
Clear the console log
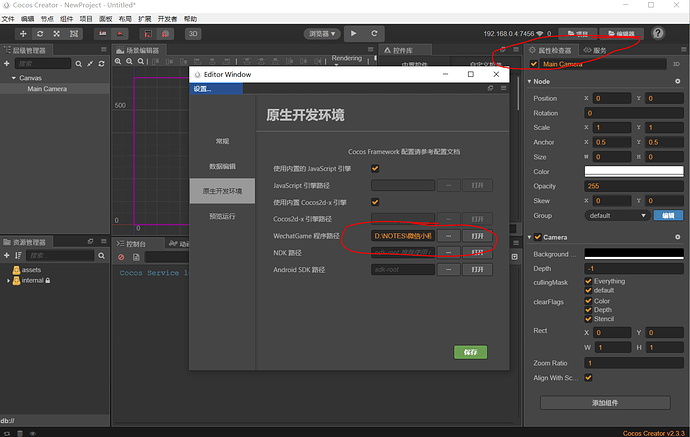[121, 257]
